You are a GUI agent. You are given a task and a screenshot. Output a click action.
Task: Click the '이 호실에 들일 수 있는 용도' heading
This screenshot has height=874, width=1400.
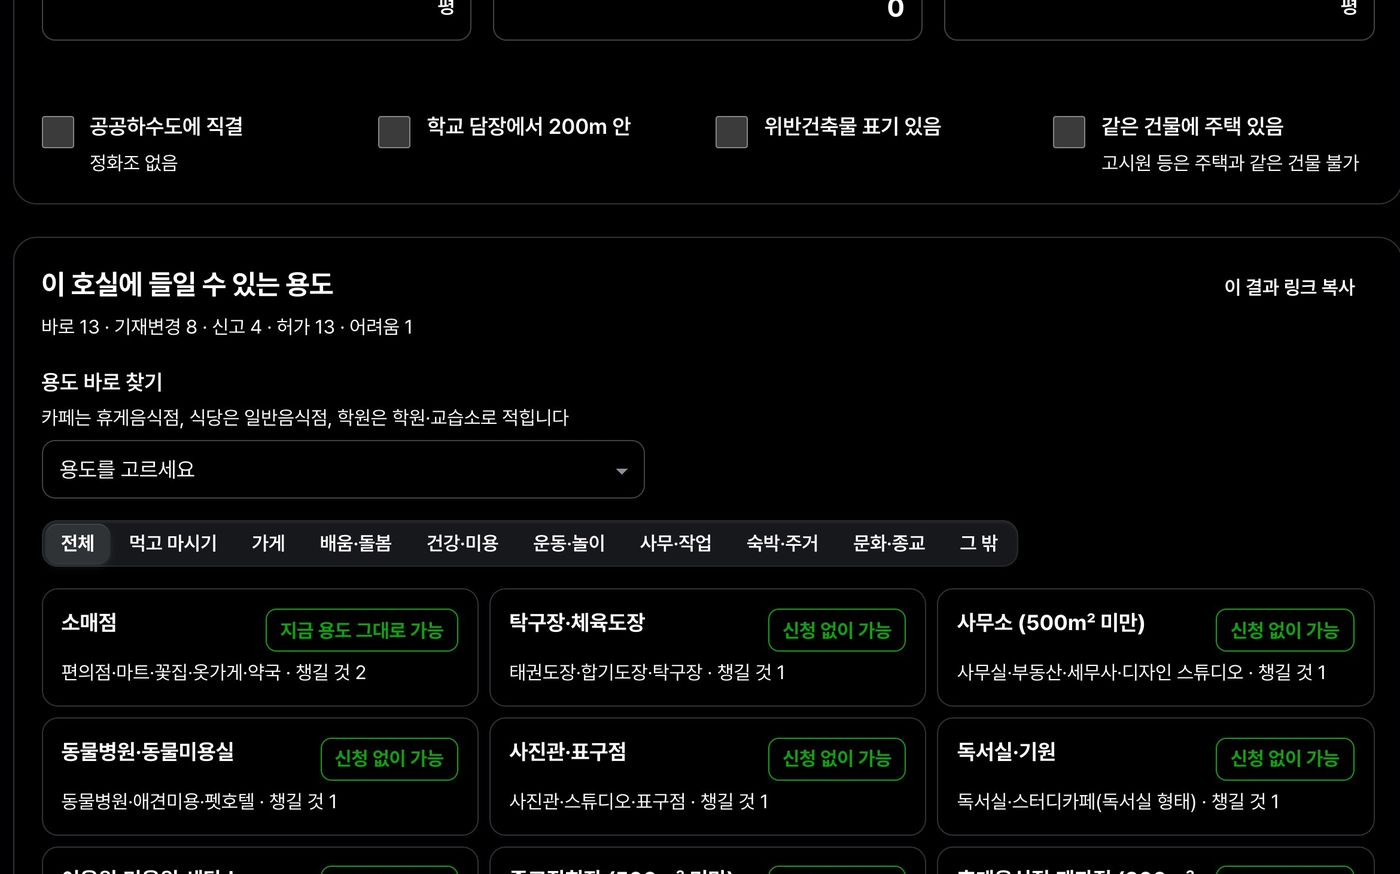coord(187,284)
